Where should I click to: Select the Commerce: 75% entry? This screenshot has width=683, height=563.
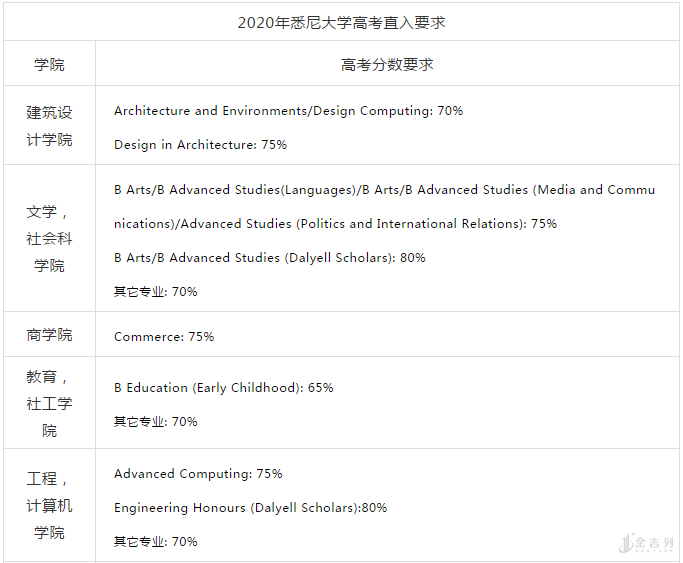(164, 337)
